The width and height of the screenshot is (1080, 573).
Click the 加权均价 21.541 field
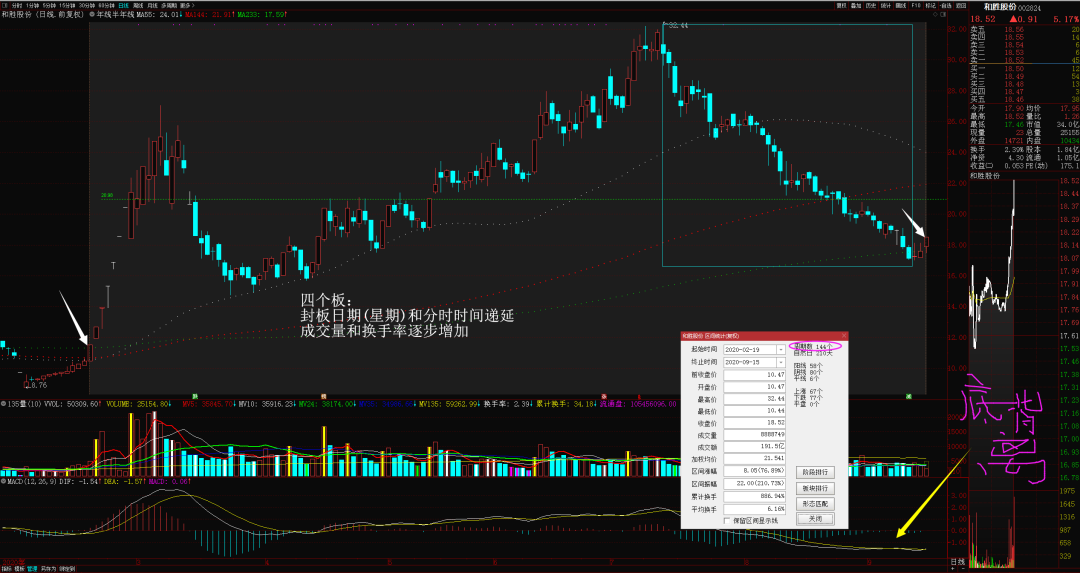[x=754, y=459]
